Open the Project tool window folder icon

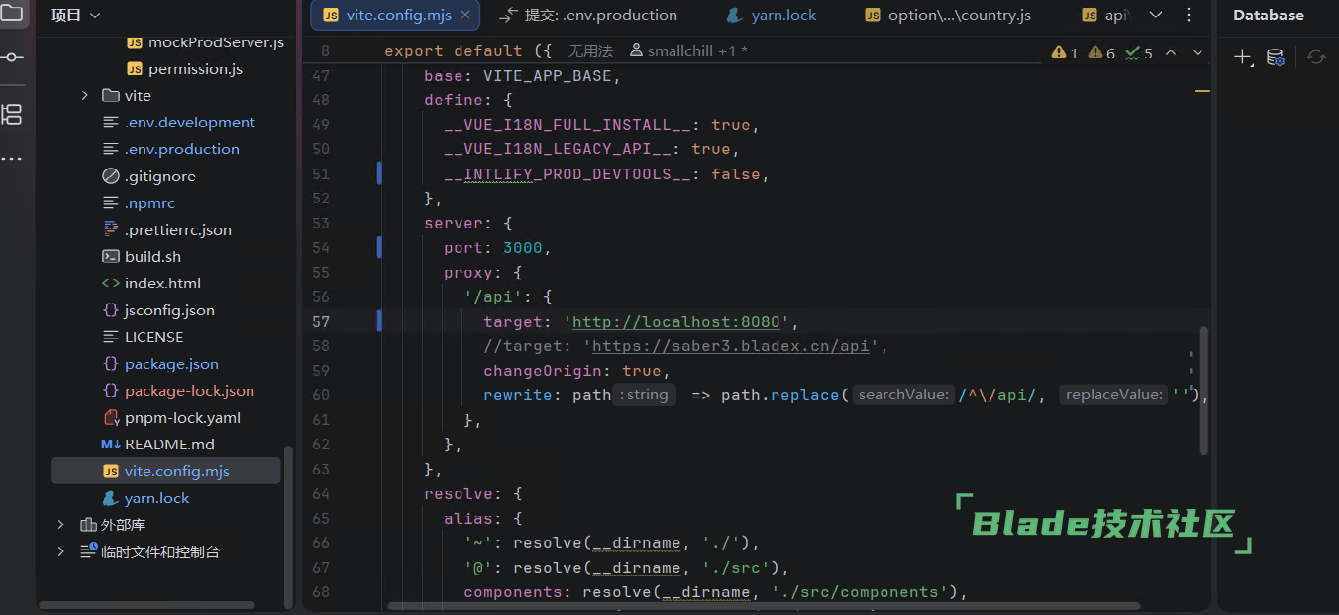click(12, 13)
